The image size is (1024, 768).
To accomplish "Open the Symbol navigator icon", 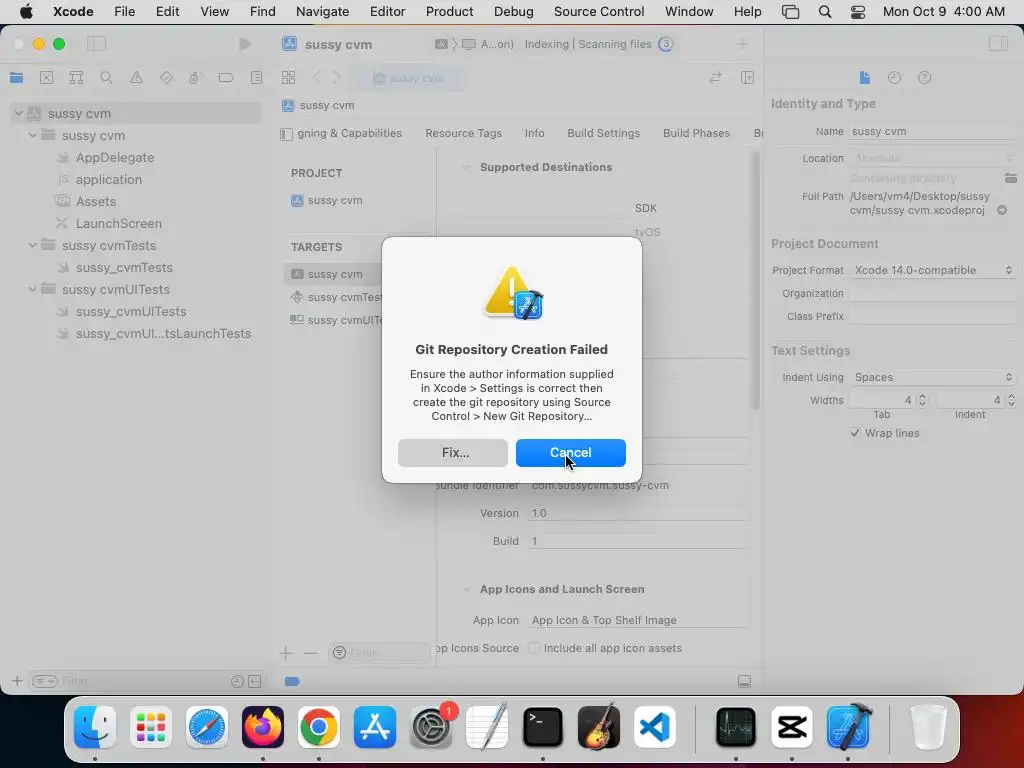I will point(76,78).
